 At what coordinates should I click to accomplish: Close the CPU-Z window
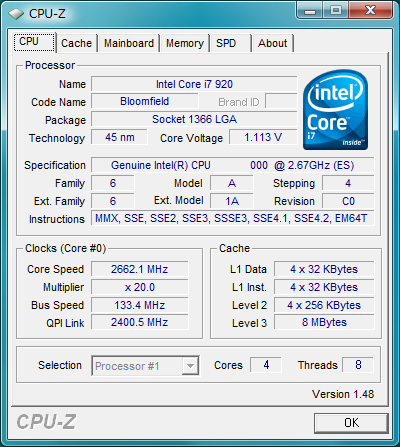tap(370, 11)
